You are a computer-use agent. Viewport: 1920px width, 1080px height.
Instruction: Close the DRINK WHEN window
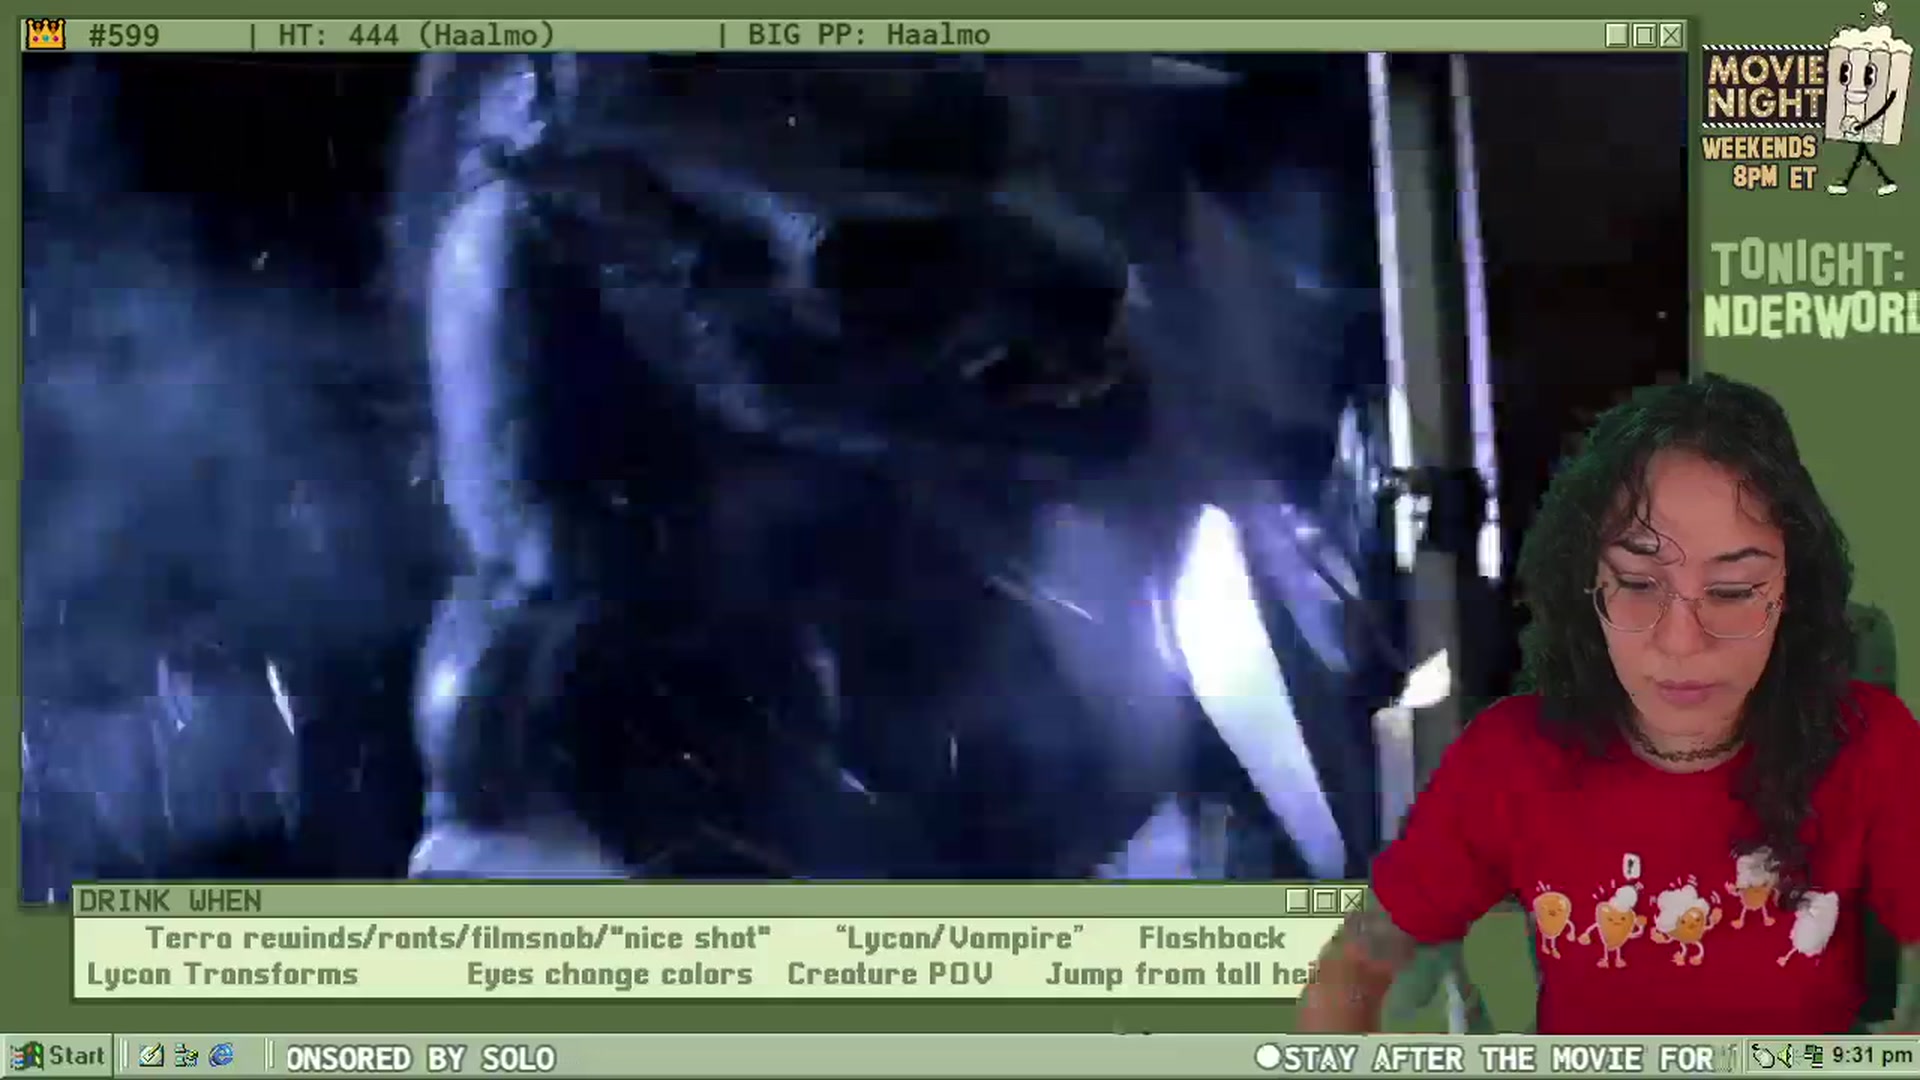click(1351, 901)
